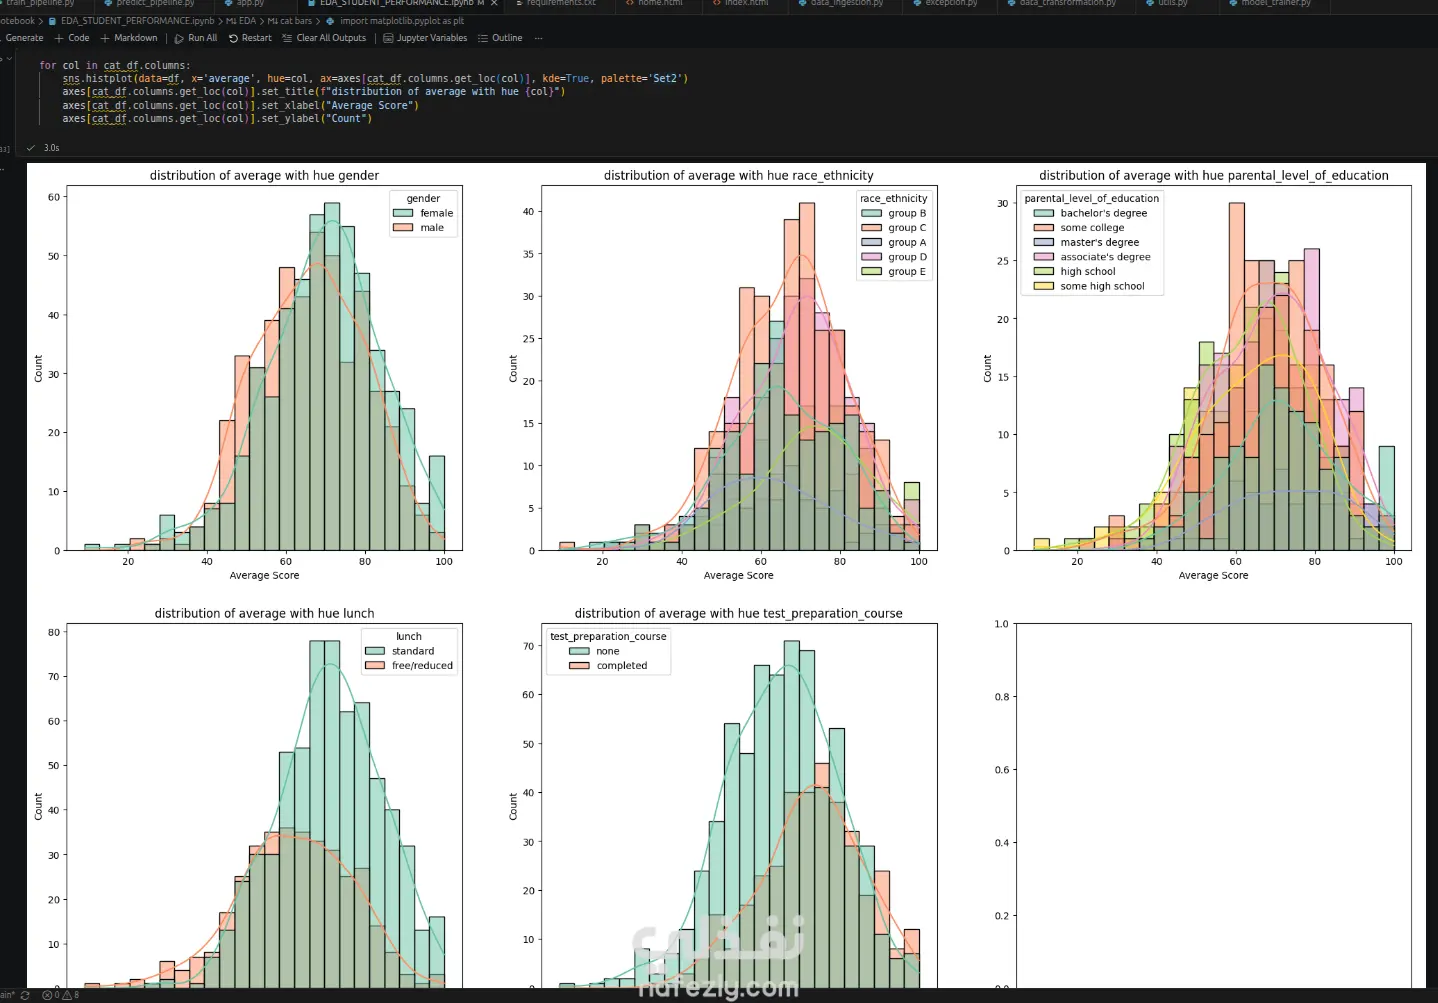Screen dimensions: 1438x1003
Task: Click the parental_level_of_education chart title
Action: click(x=1213, y=175)
